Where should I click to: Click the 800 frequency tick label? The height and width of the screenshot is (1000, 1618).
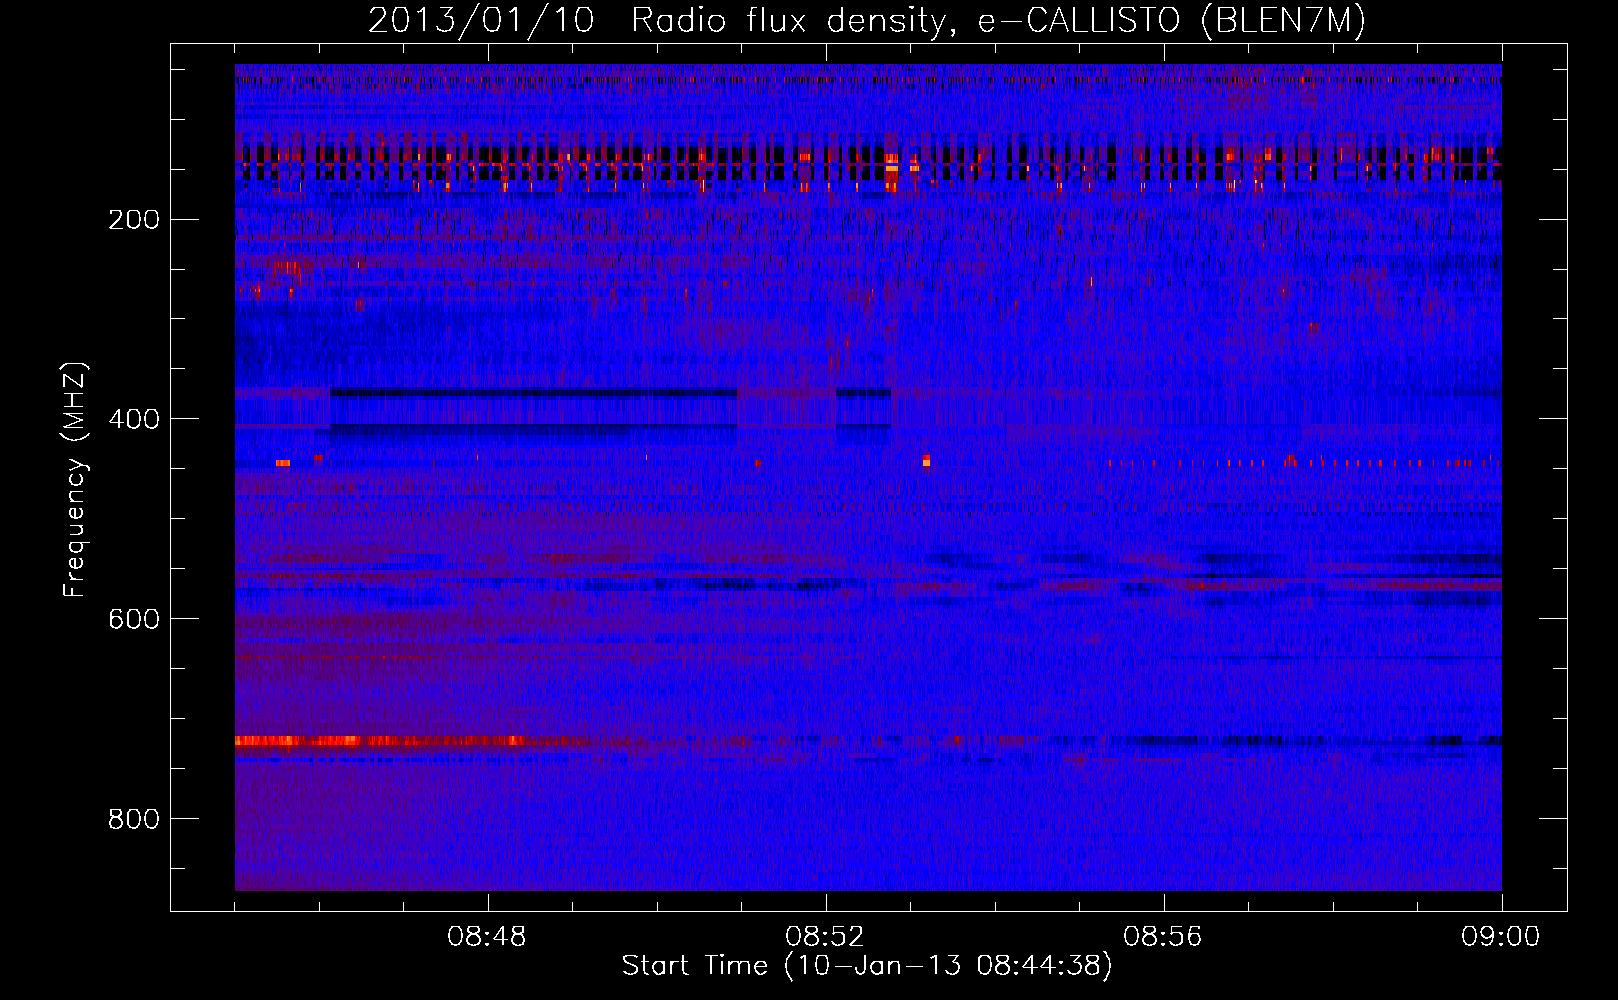tap(134, 819)
